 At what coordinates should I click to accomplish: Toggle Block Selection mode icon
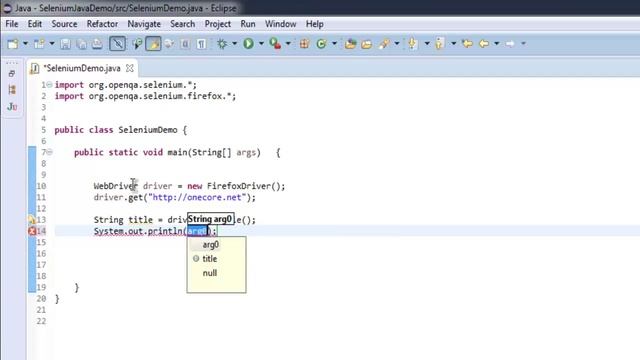click(x=185, y=44)
